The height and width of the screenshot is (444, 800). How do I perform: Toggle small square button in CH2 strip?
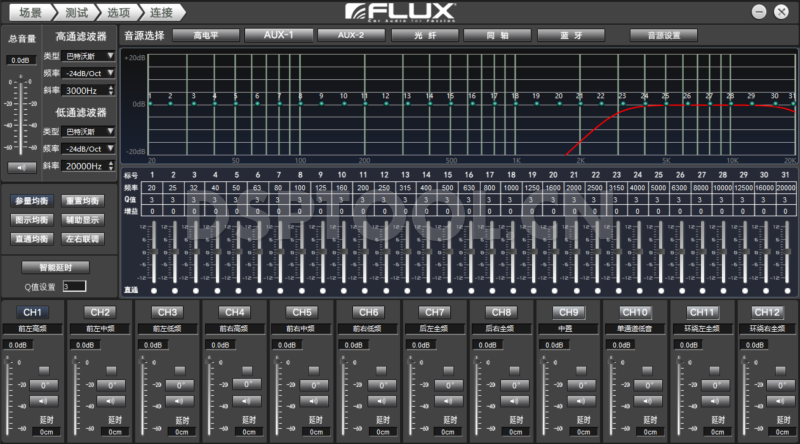pos(112,371)
